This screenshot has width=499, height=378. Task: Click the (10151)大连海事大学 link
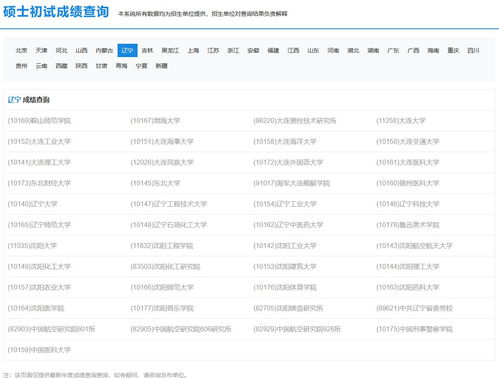click(162, 141)
